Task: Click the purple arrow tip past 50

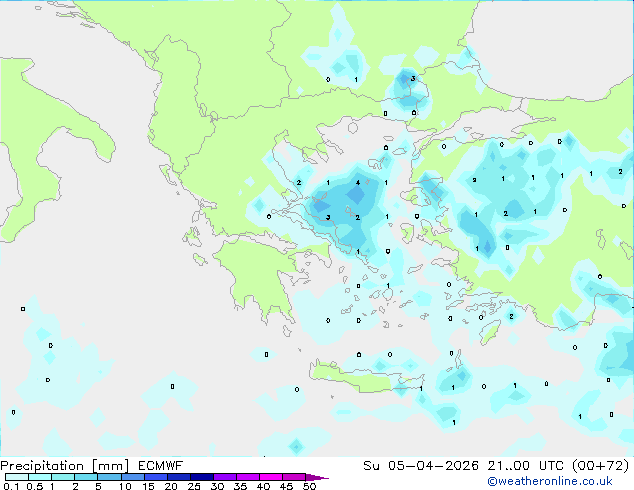Action: coord(317,477)
